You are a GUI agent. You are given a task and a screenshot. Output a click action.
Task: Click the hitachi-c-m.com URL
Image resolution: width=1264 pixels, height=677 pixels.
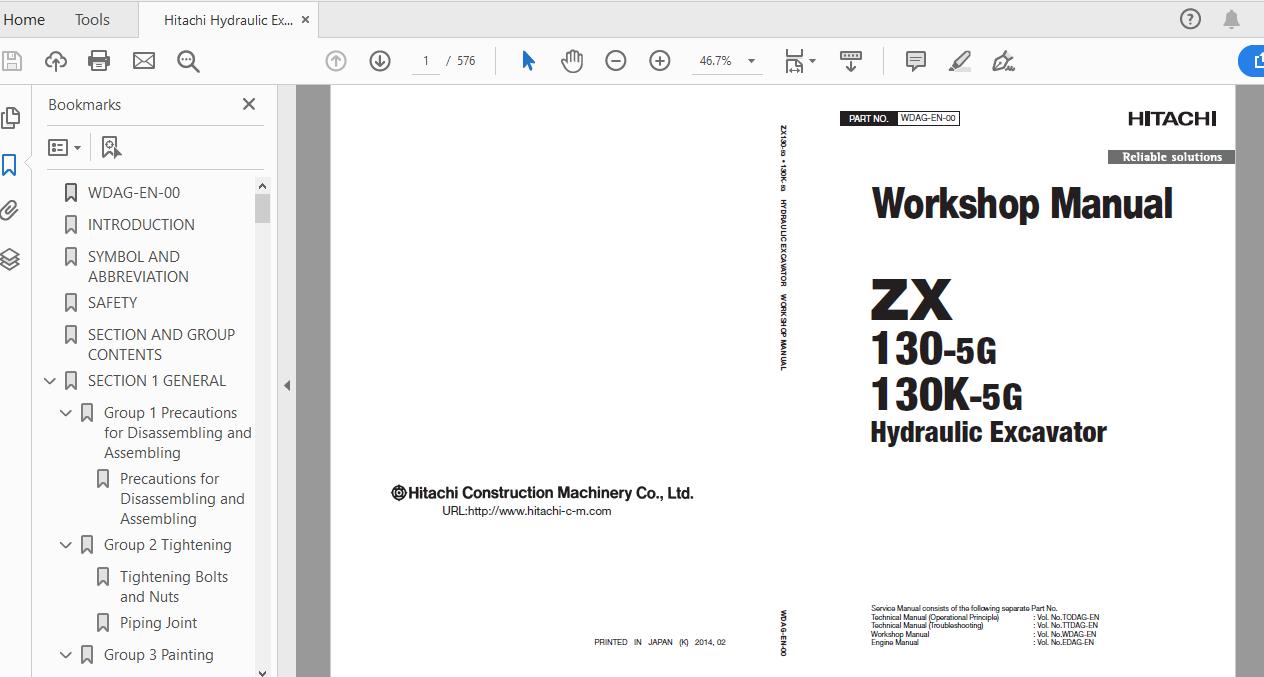point(527,511)
